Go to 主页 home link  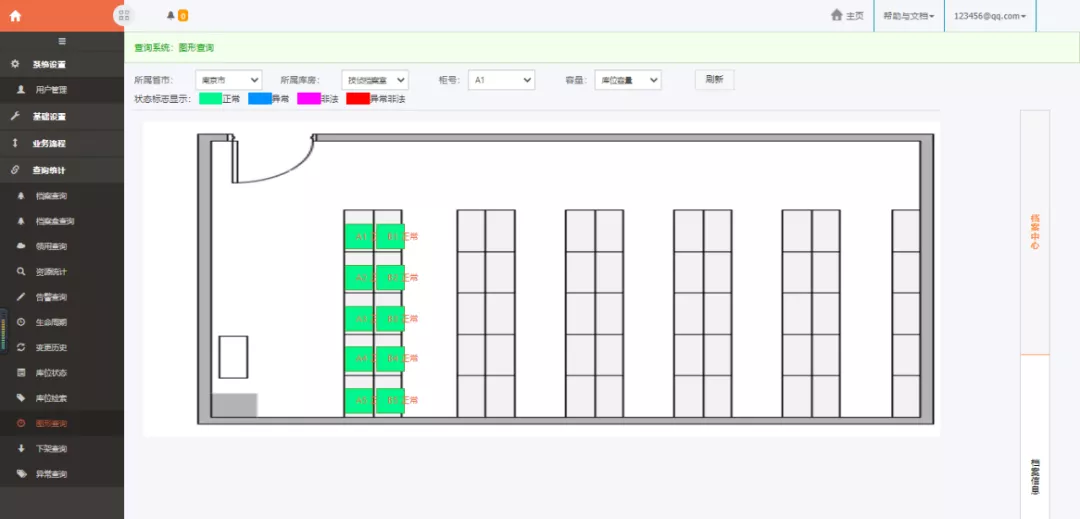[847, 15]
